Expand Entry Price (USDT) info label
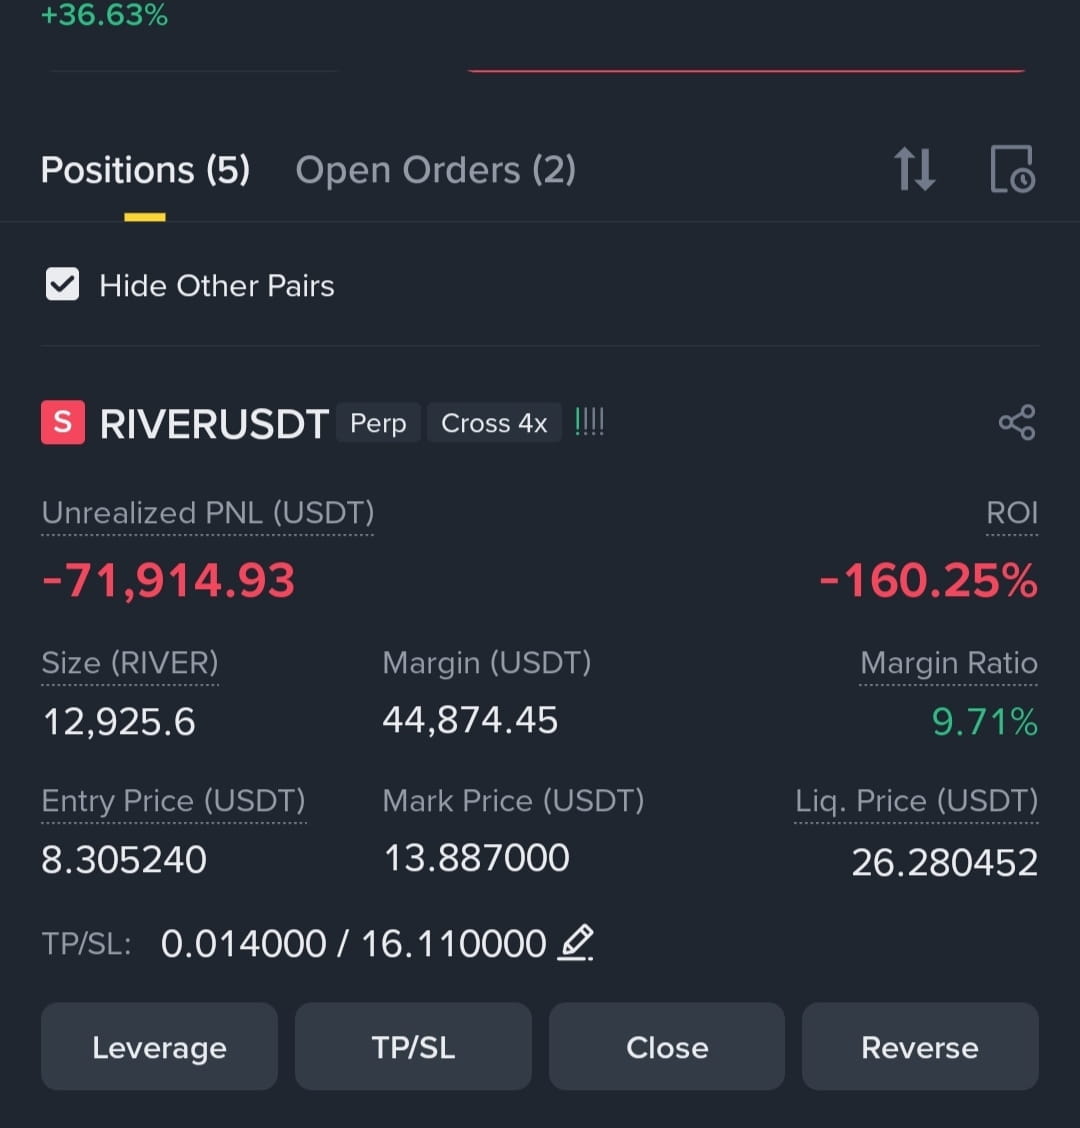The height and width of the screenshot is (1128, 1080). (172, 800)
